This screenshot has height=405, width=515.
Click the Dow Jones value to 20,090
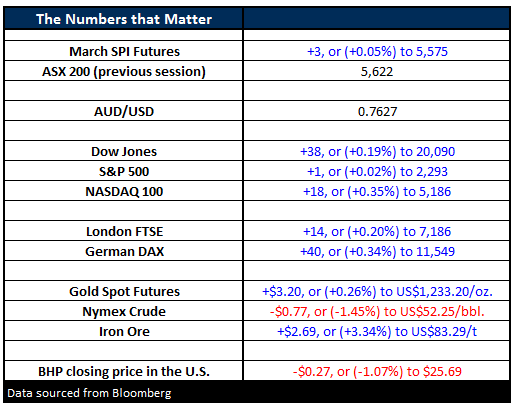(377, 151)
